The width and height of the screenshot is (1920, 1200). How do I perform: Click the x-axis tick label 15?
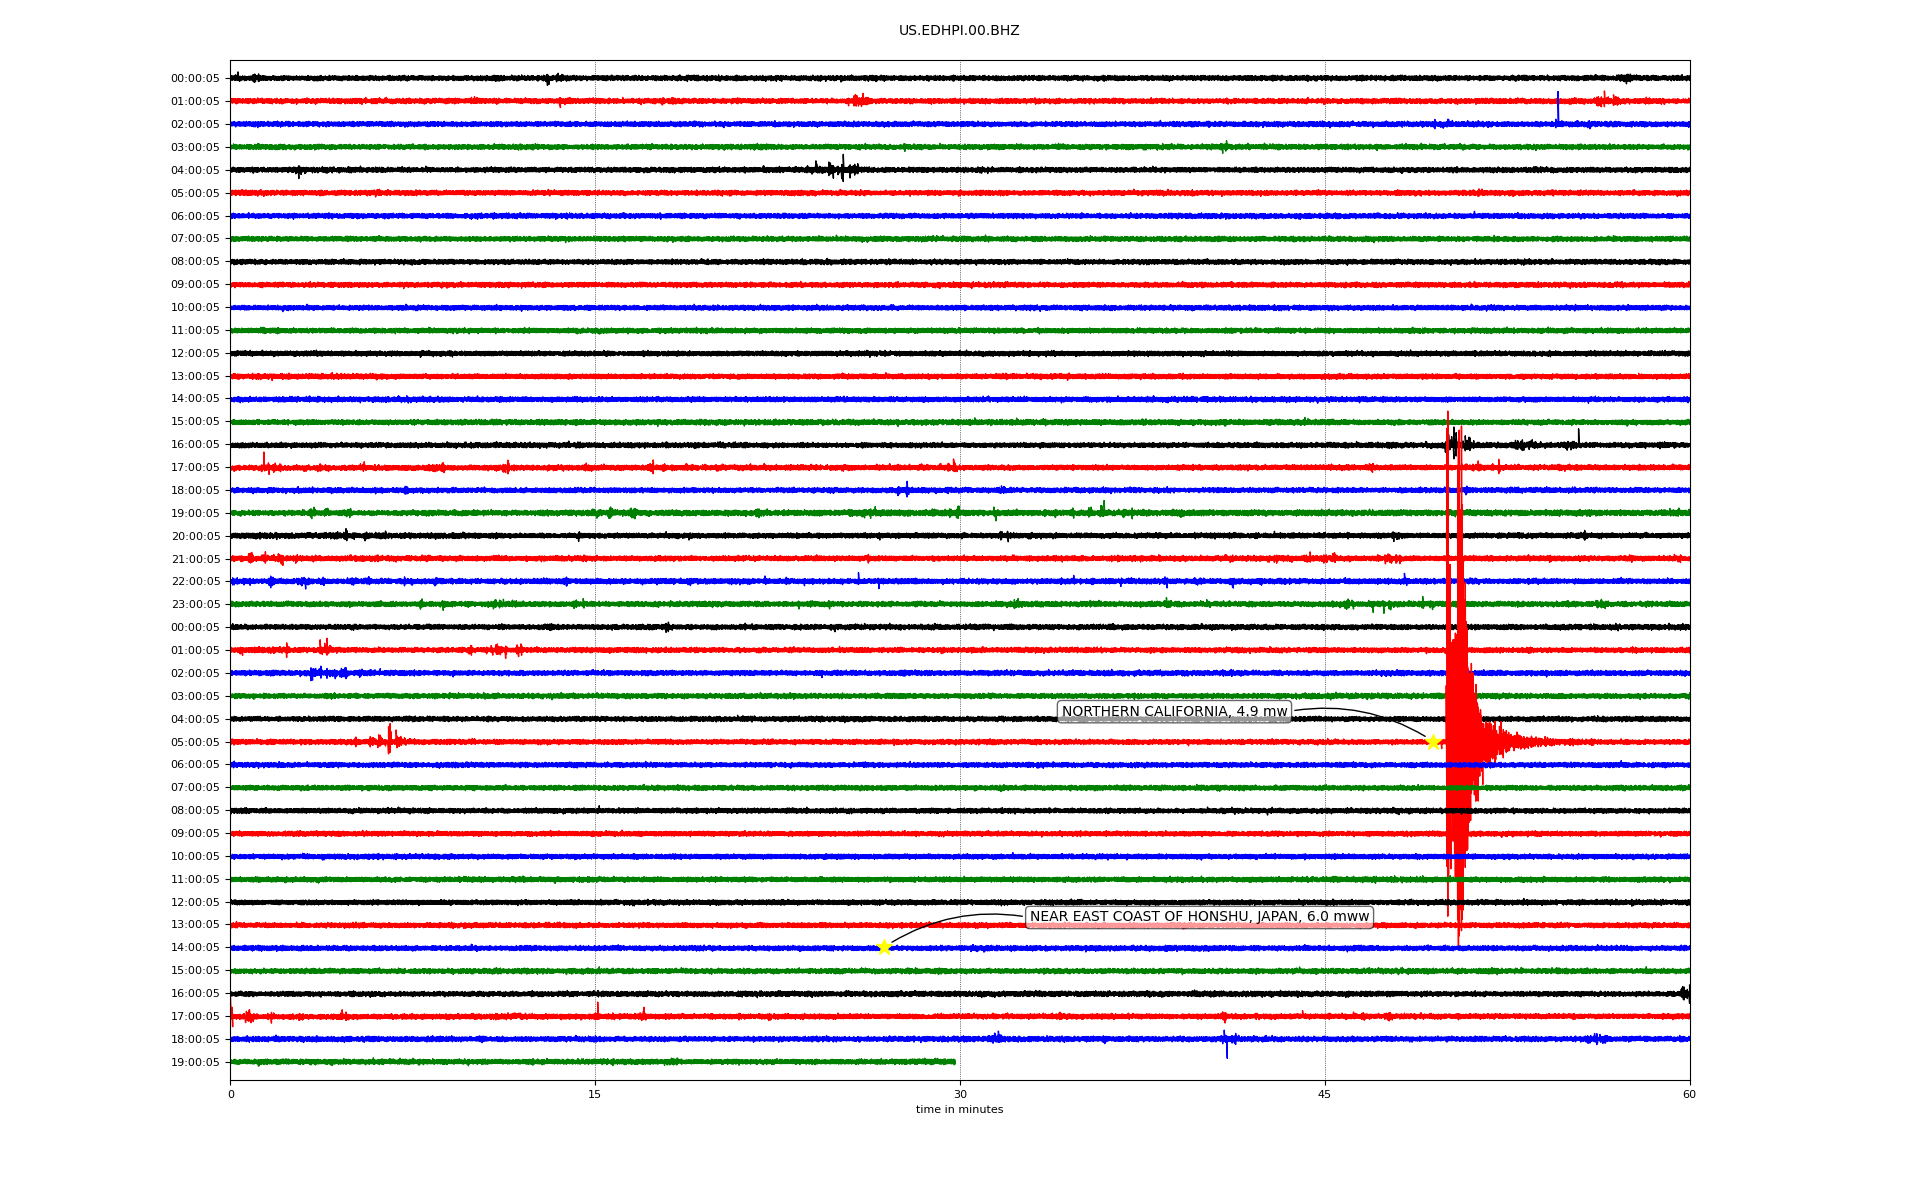(x=595, y=1094)
